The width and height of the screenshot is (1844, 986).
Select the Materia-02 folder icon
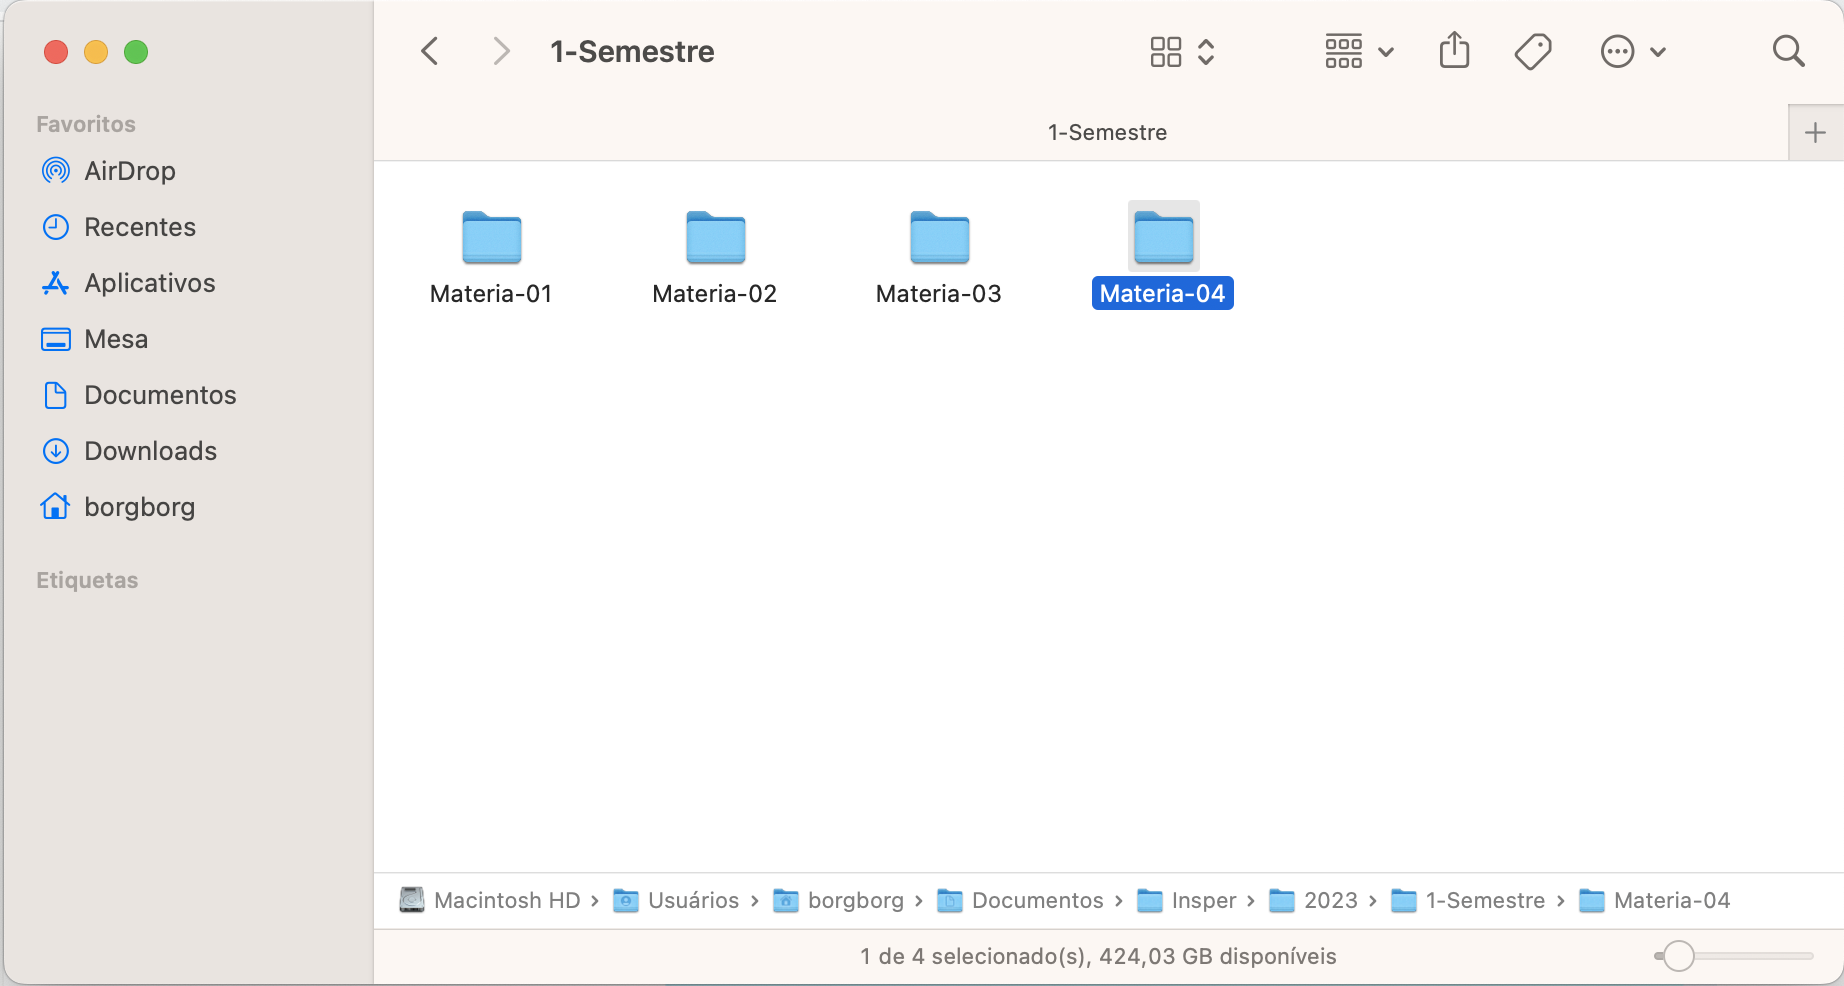[x=715, y=237]
